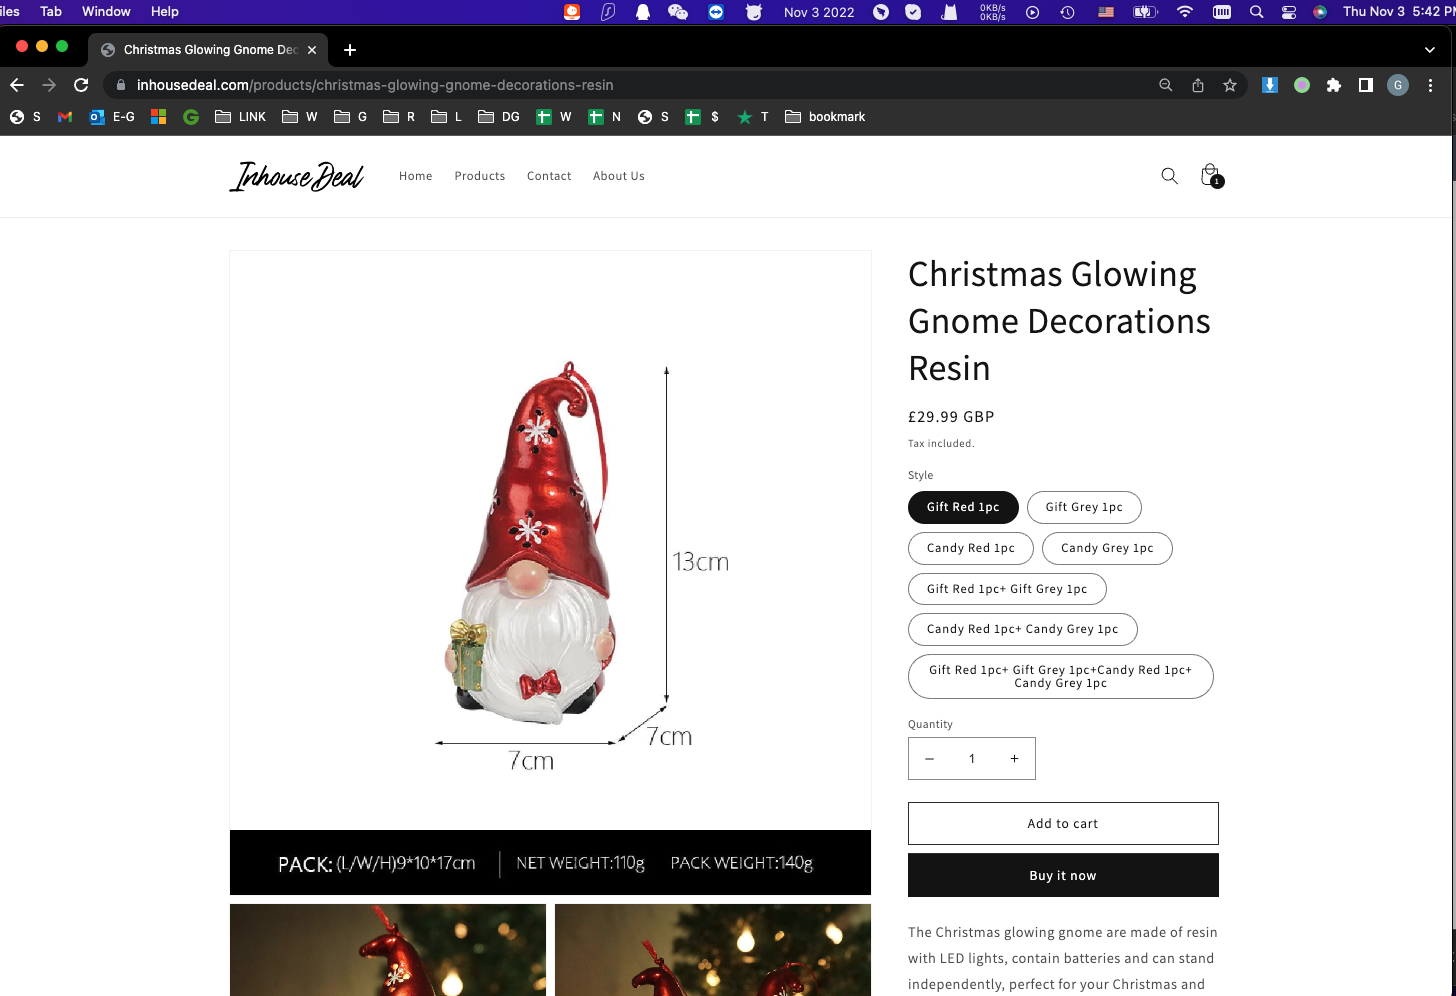Click the Buy it now button

(x=1063, y=876)
